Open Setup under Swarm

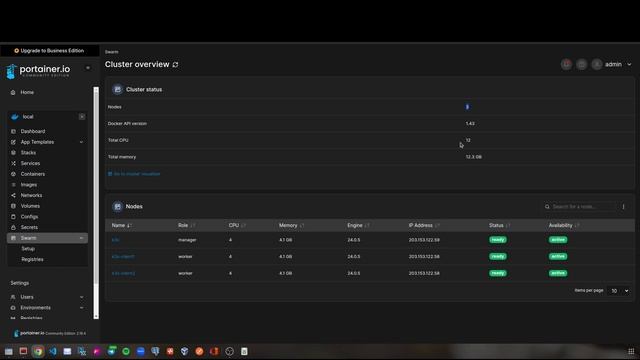point(28,249)
